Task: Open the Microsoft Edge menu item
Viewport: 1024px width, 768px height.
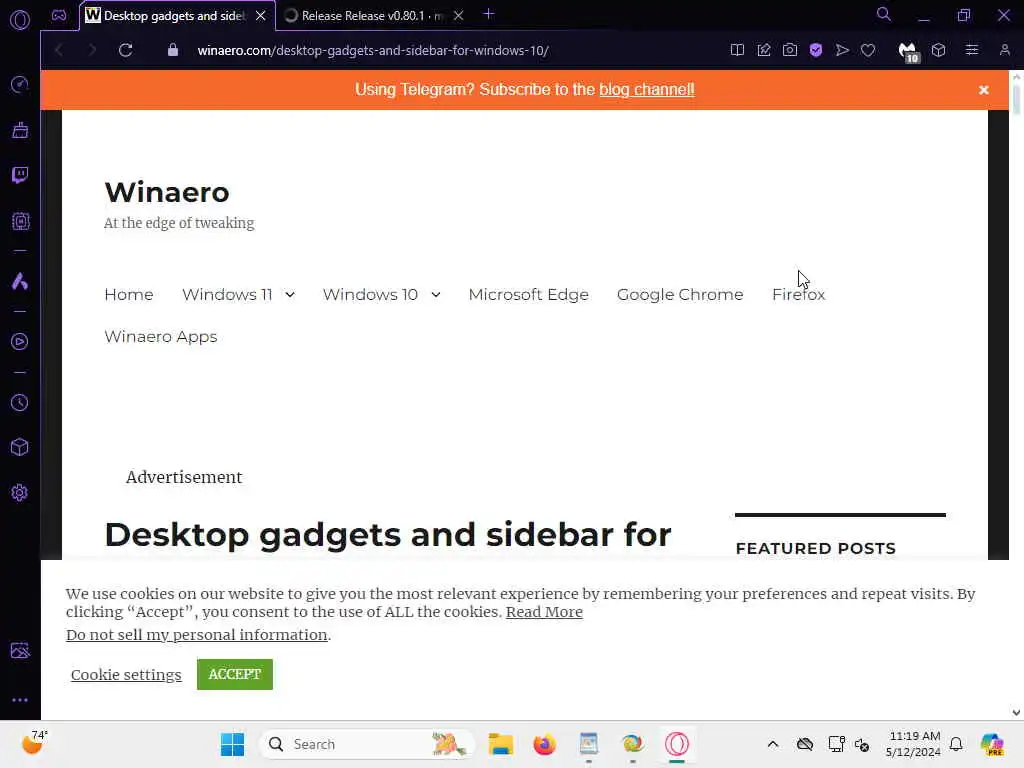Action: (x=528, y=295)
